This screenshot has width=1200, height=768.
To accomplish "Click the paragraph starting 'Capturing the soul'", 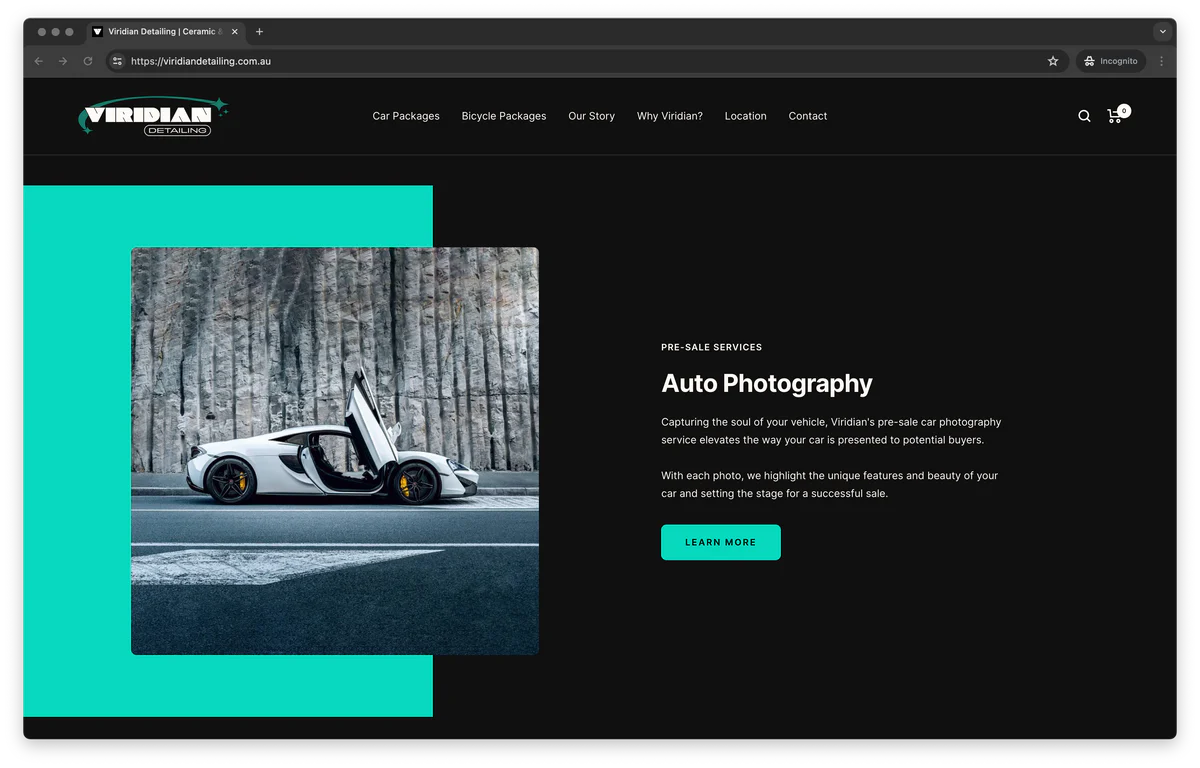I will pyautogui.click(x=831, y=431).
